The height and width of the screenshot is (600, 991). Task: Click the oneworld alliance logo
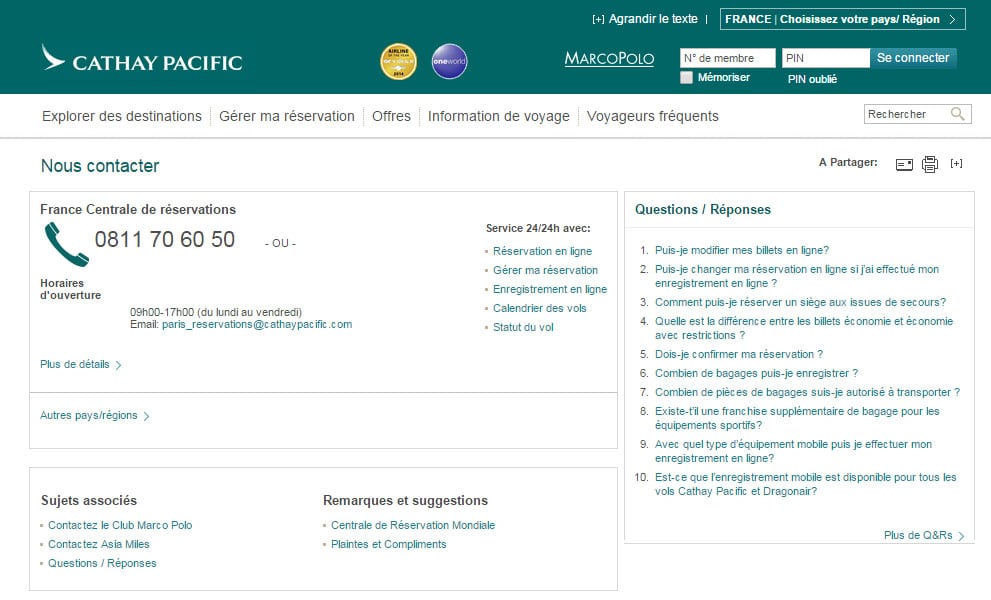(449, 61)
